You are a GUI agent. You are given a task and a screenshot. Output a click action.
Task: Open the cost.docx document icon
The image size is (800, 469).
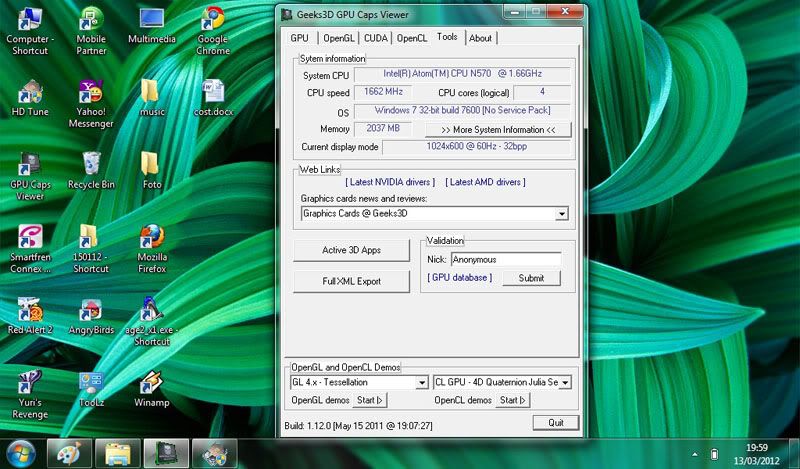[213, 98]
